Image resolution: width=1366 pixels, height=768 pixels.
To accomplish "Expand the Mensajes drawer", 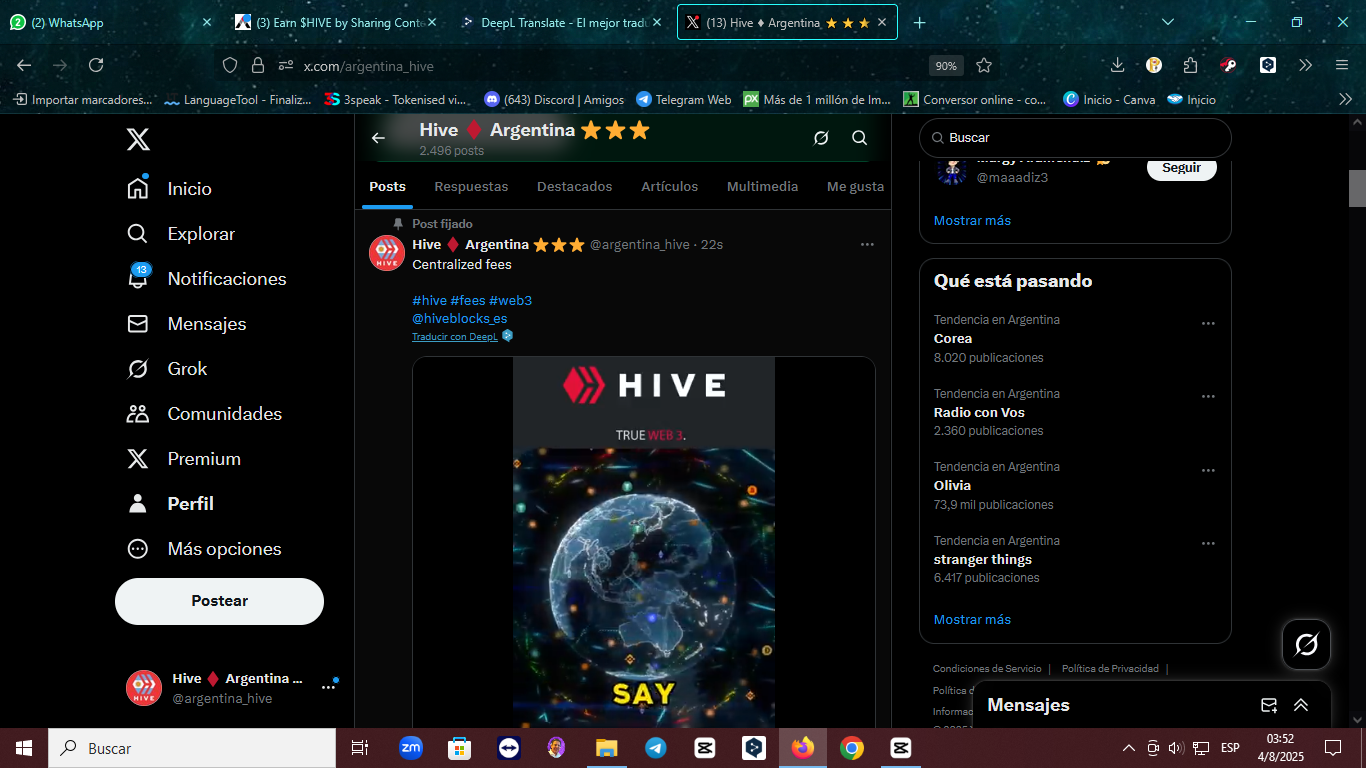I will point(1301,705).
